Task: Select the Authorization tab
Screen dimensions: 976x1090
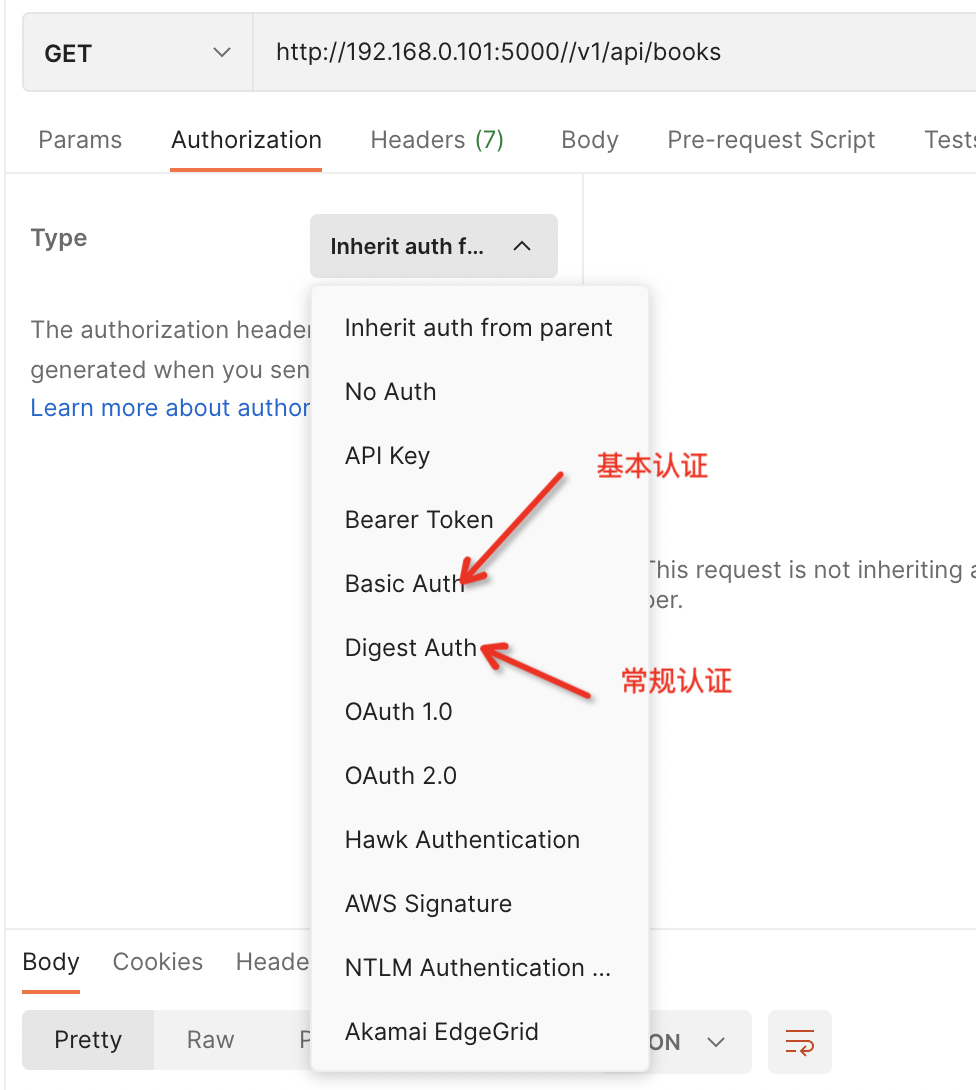Action: [x=246, y=140]
